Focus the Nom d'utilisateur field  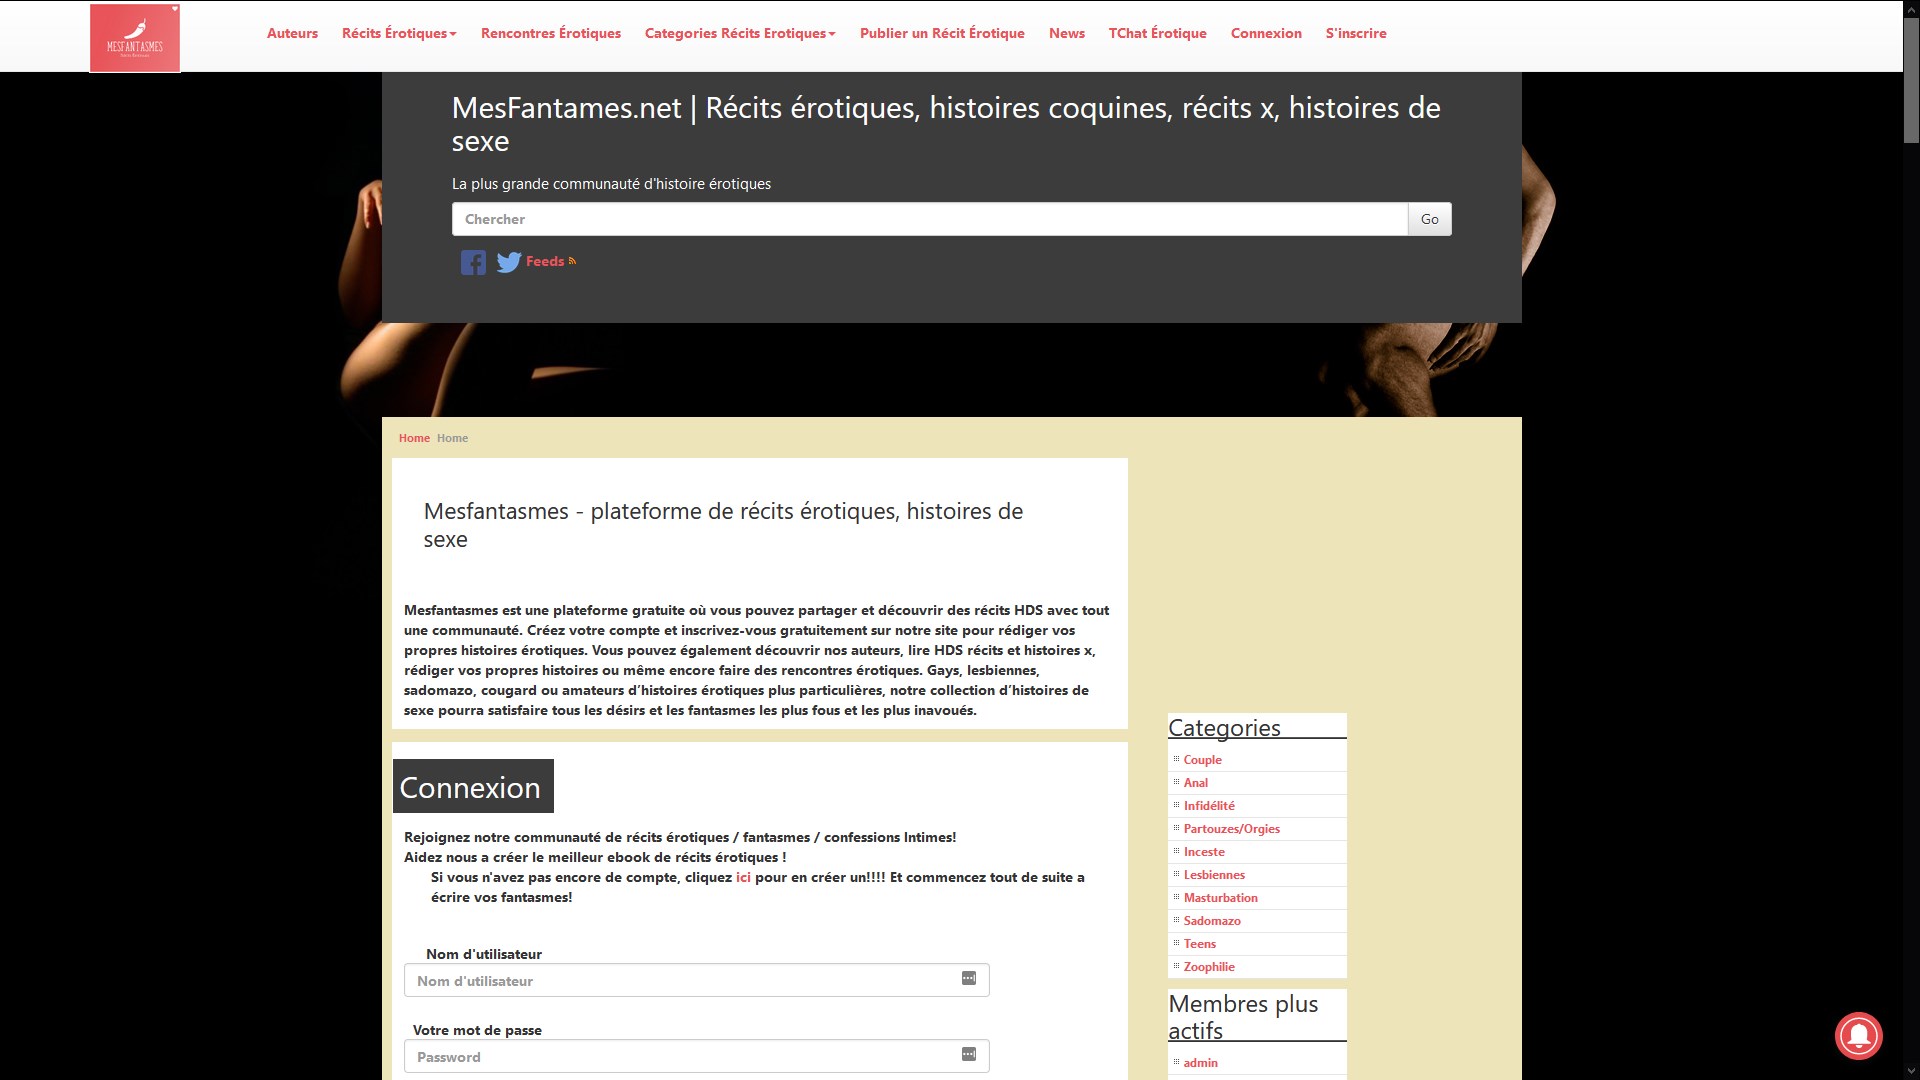697,980
